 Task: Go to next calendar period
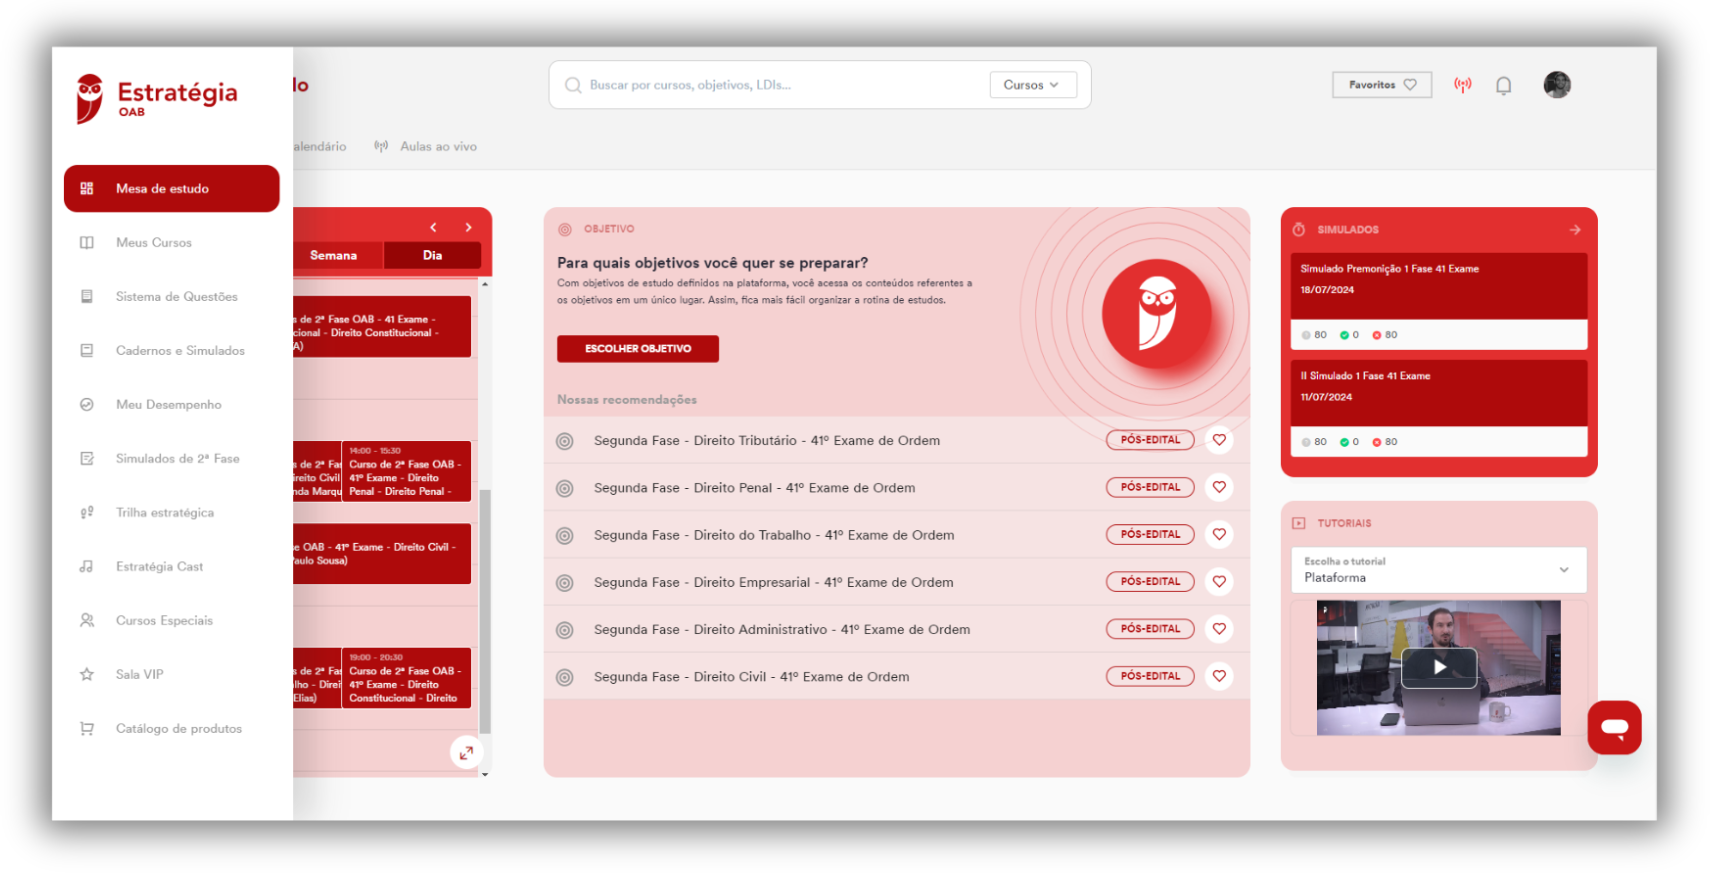tap(468, 227)
